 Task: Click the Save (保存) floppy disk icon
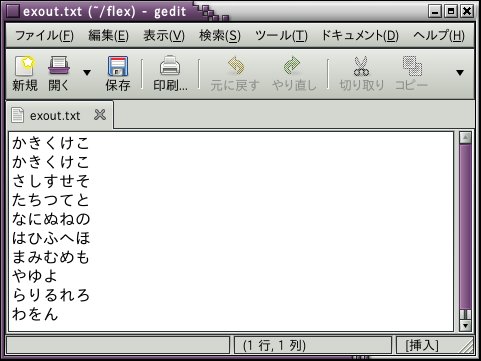pyautogui.click(x=118, y=66)
